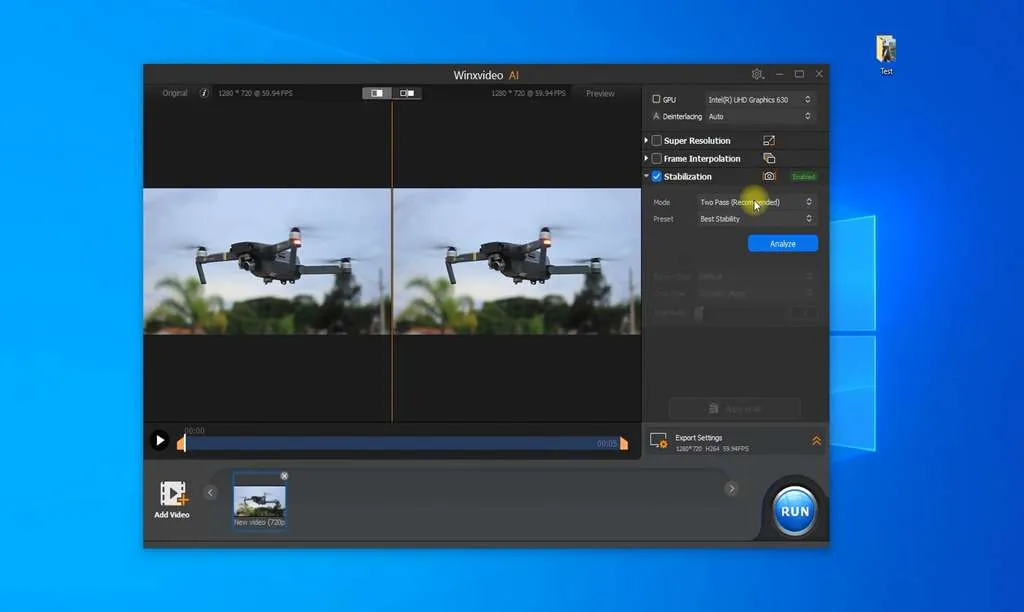Click the Frame Interpolation copy icon
Image resolution: width=1024 pixels, height=612 pixels.
click(770, 159)
